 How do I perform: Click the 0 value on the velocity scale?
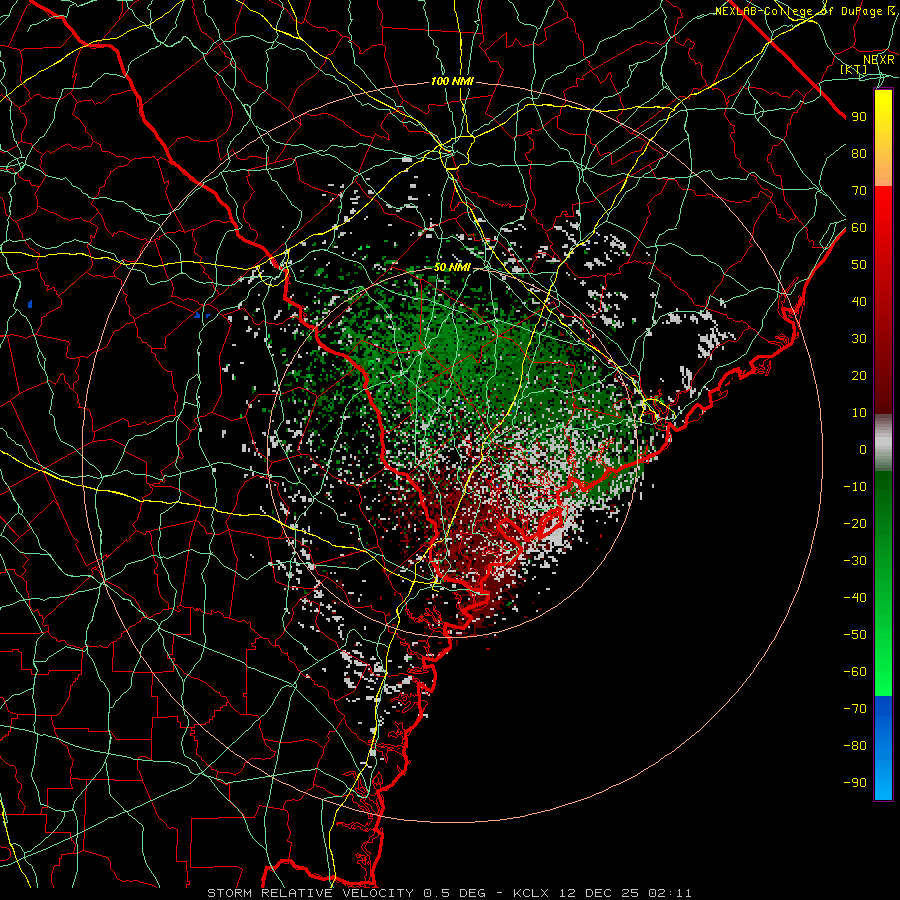[863, 449]
